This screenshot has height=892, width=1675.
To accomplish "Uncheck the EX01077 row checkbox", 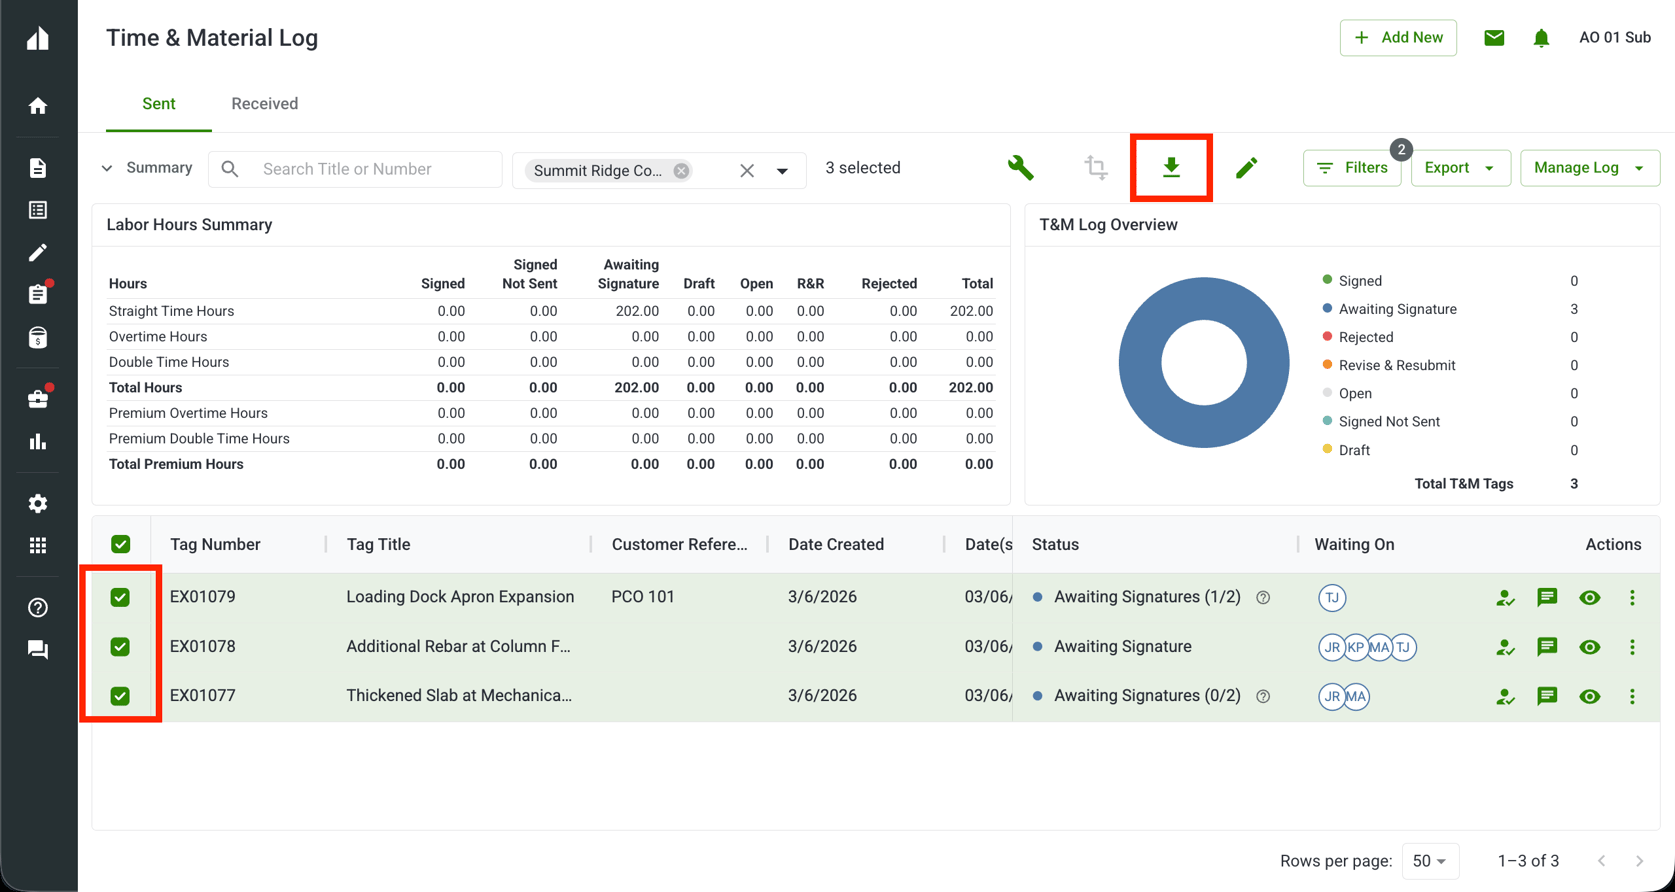I will tap(120, 696).
